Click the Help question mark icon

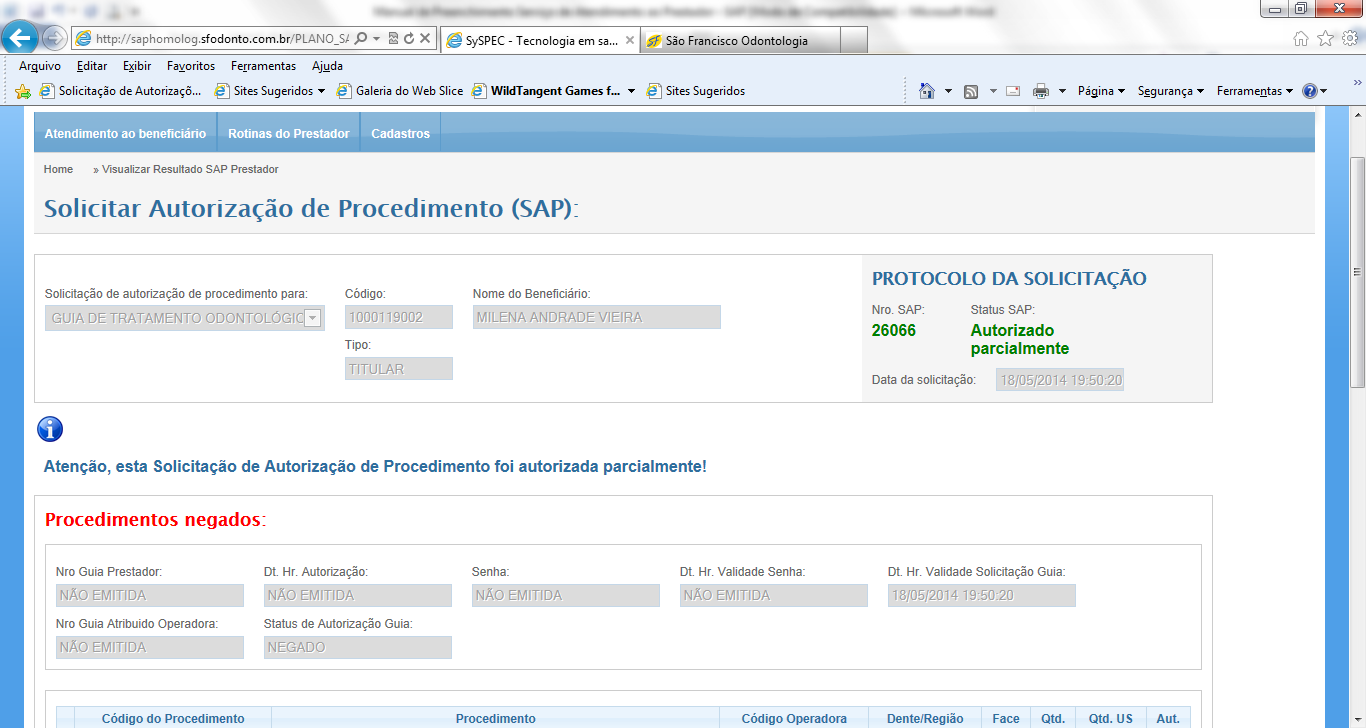[1310, 91]
